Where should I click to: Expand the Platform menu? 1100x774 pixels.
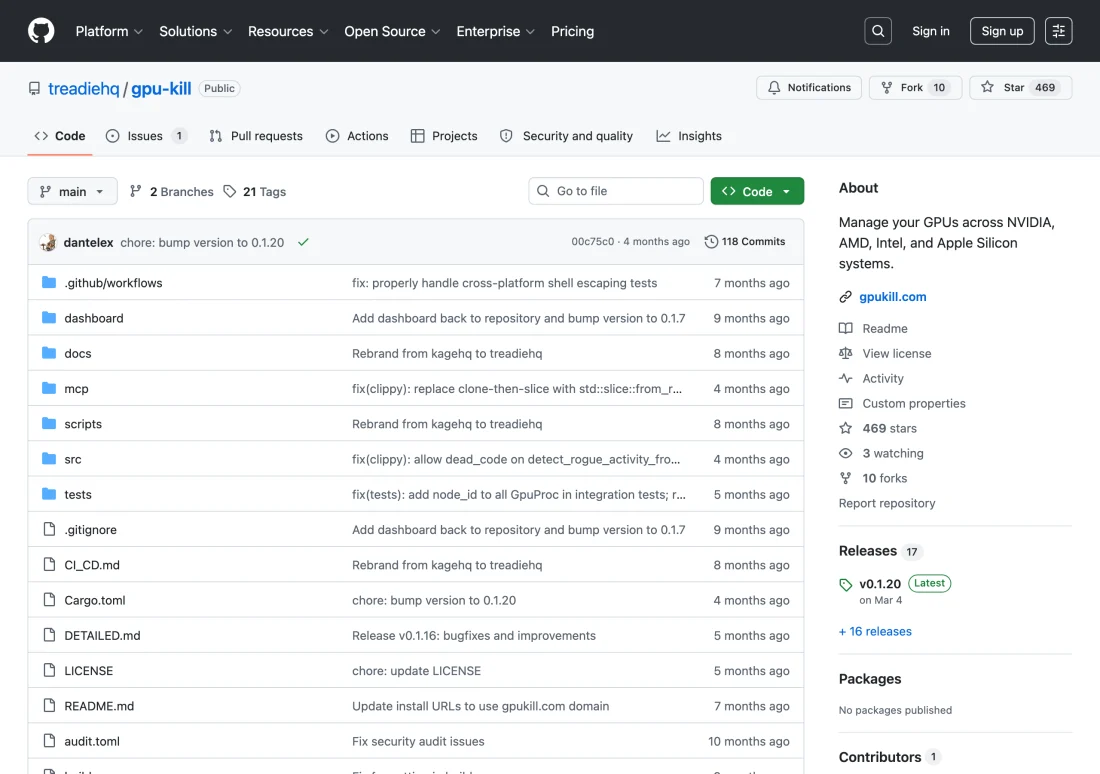109,31
